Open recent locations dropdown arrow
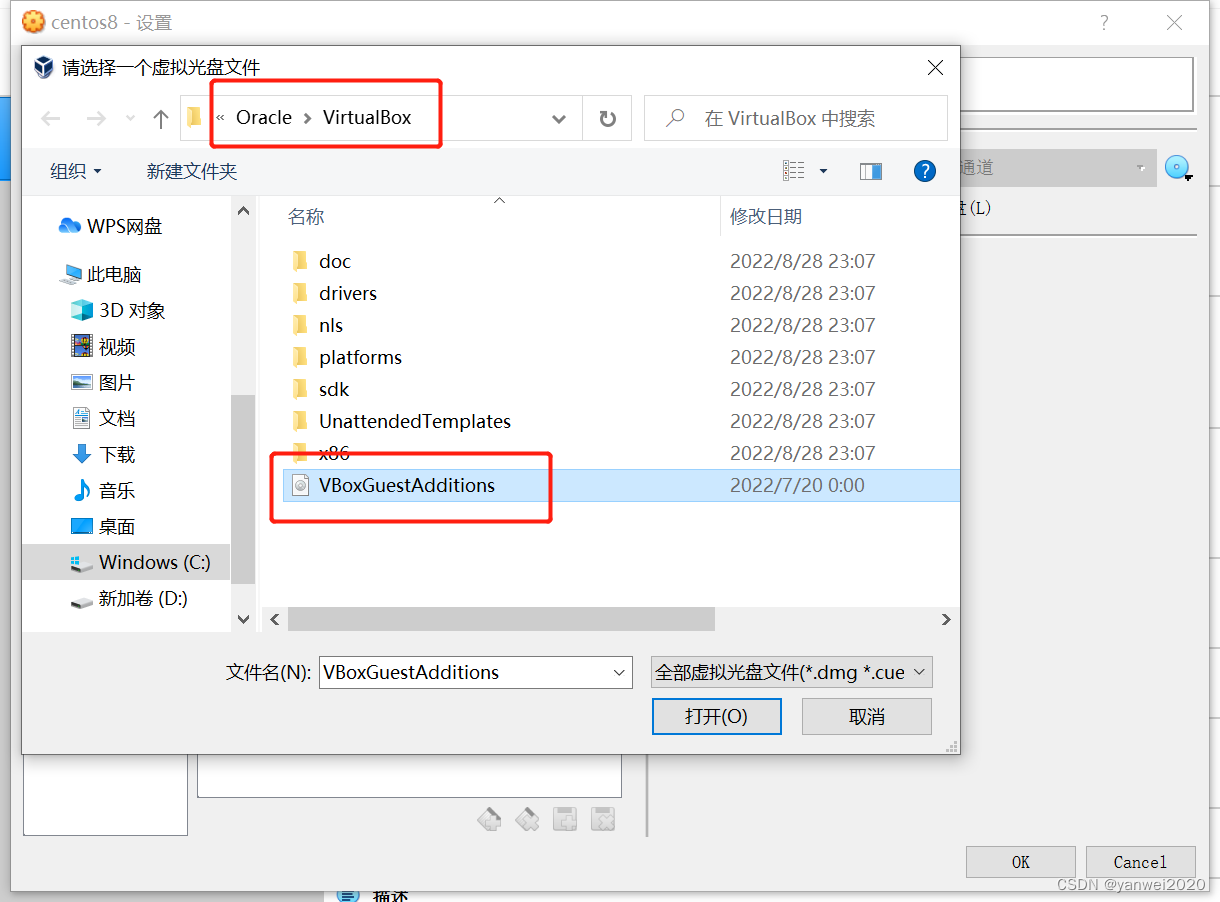1220x902 pixels. [130, 118]
